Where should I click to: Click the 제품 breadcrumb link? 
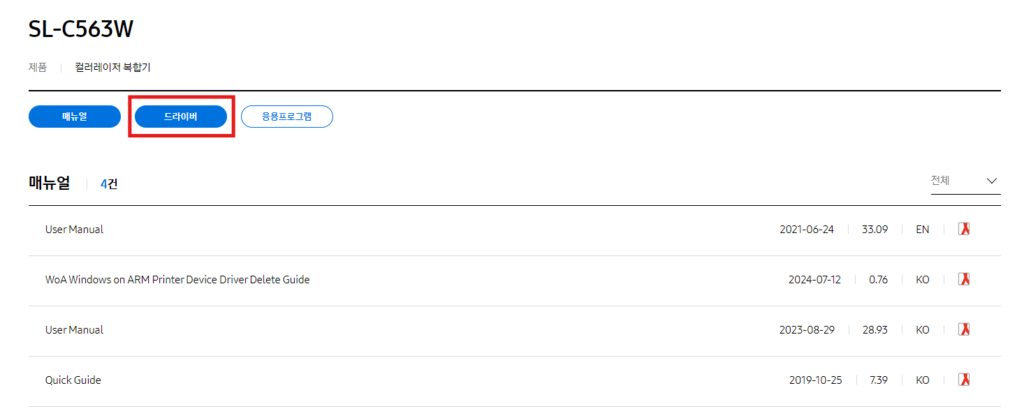(37, 67)
